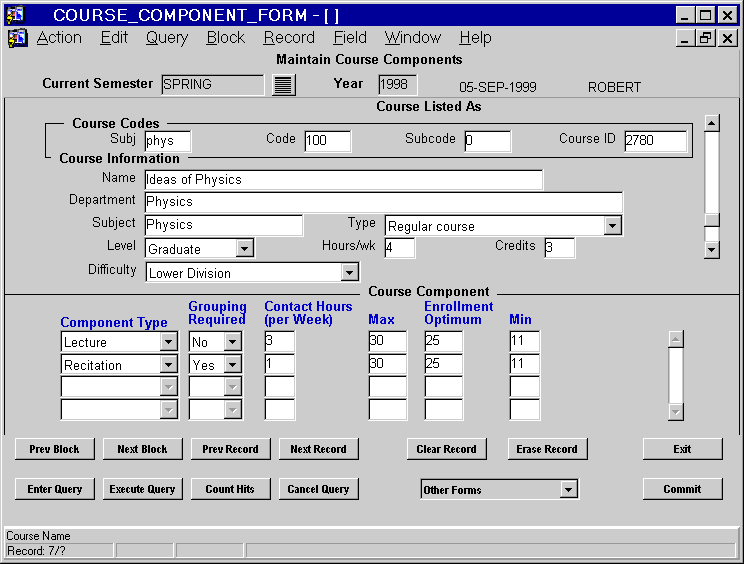Screen dimensions: 744x564
Task: Click the Erase Record button
Action: pyautogui.click(x=548, y=449)
